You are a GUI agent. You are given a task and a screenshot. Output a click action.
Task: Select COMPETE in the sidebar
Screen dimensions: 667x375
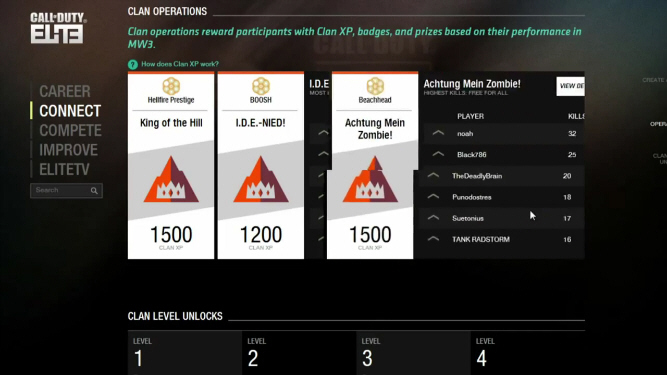[70, 131]
